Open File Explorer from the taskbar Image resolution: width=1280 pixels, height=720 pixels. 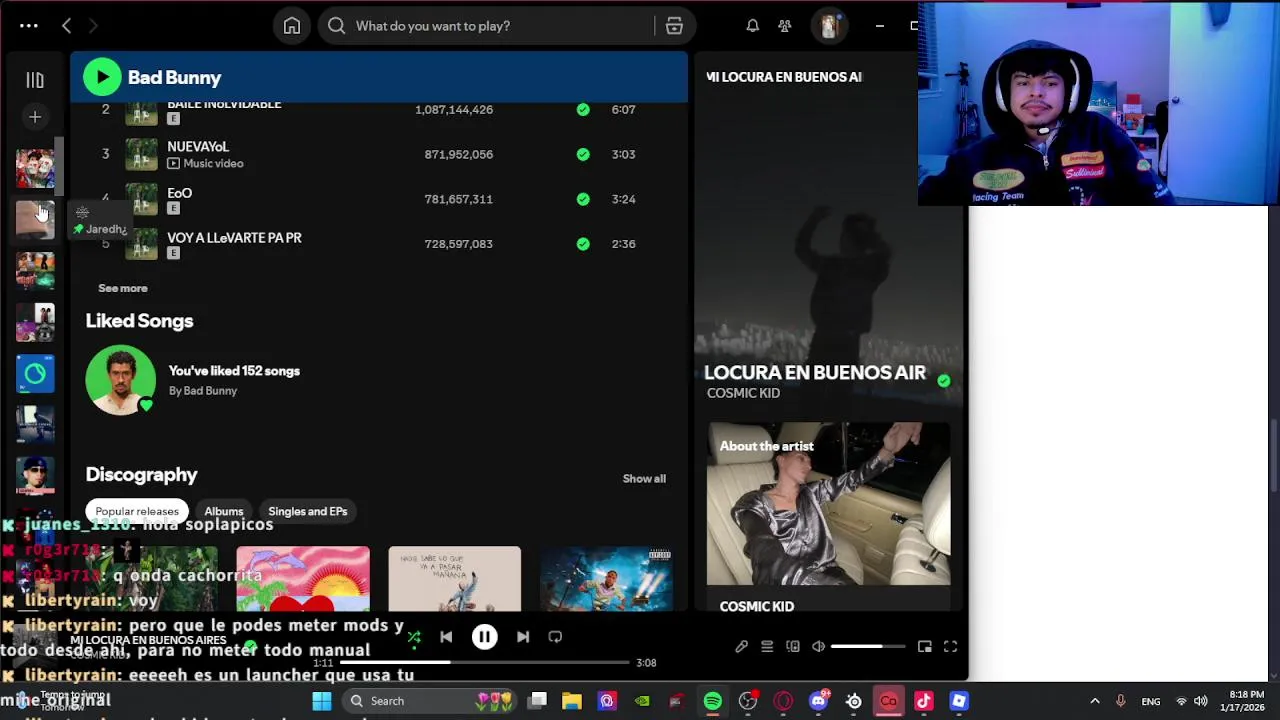[572, 701]
